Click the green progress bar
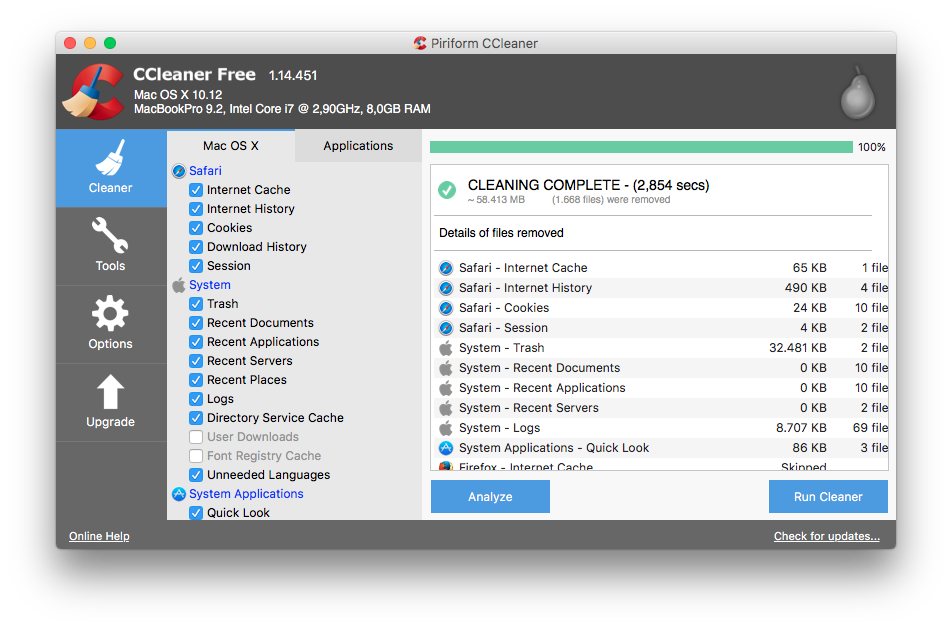This screenshot has height=629, width=952. (x=641, y=147)
